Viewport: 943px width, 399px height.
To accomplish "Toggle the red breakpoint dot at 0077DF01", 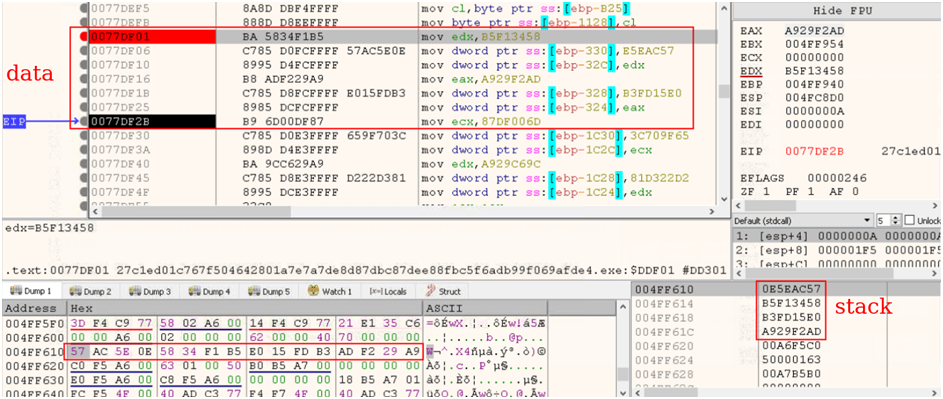I will coord(84,37).
